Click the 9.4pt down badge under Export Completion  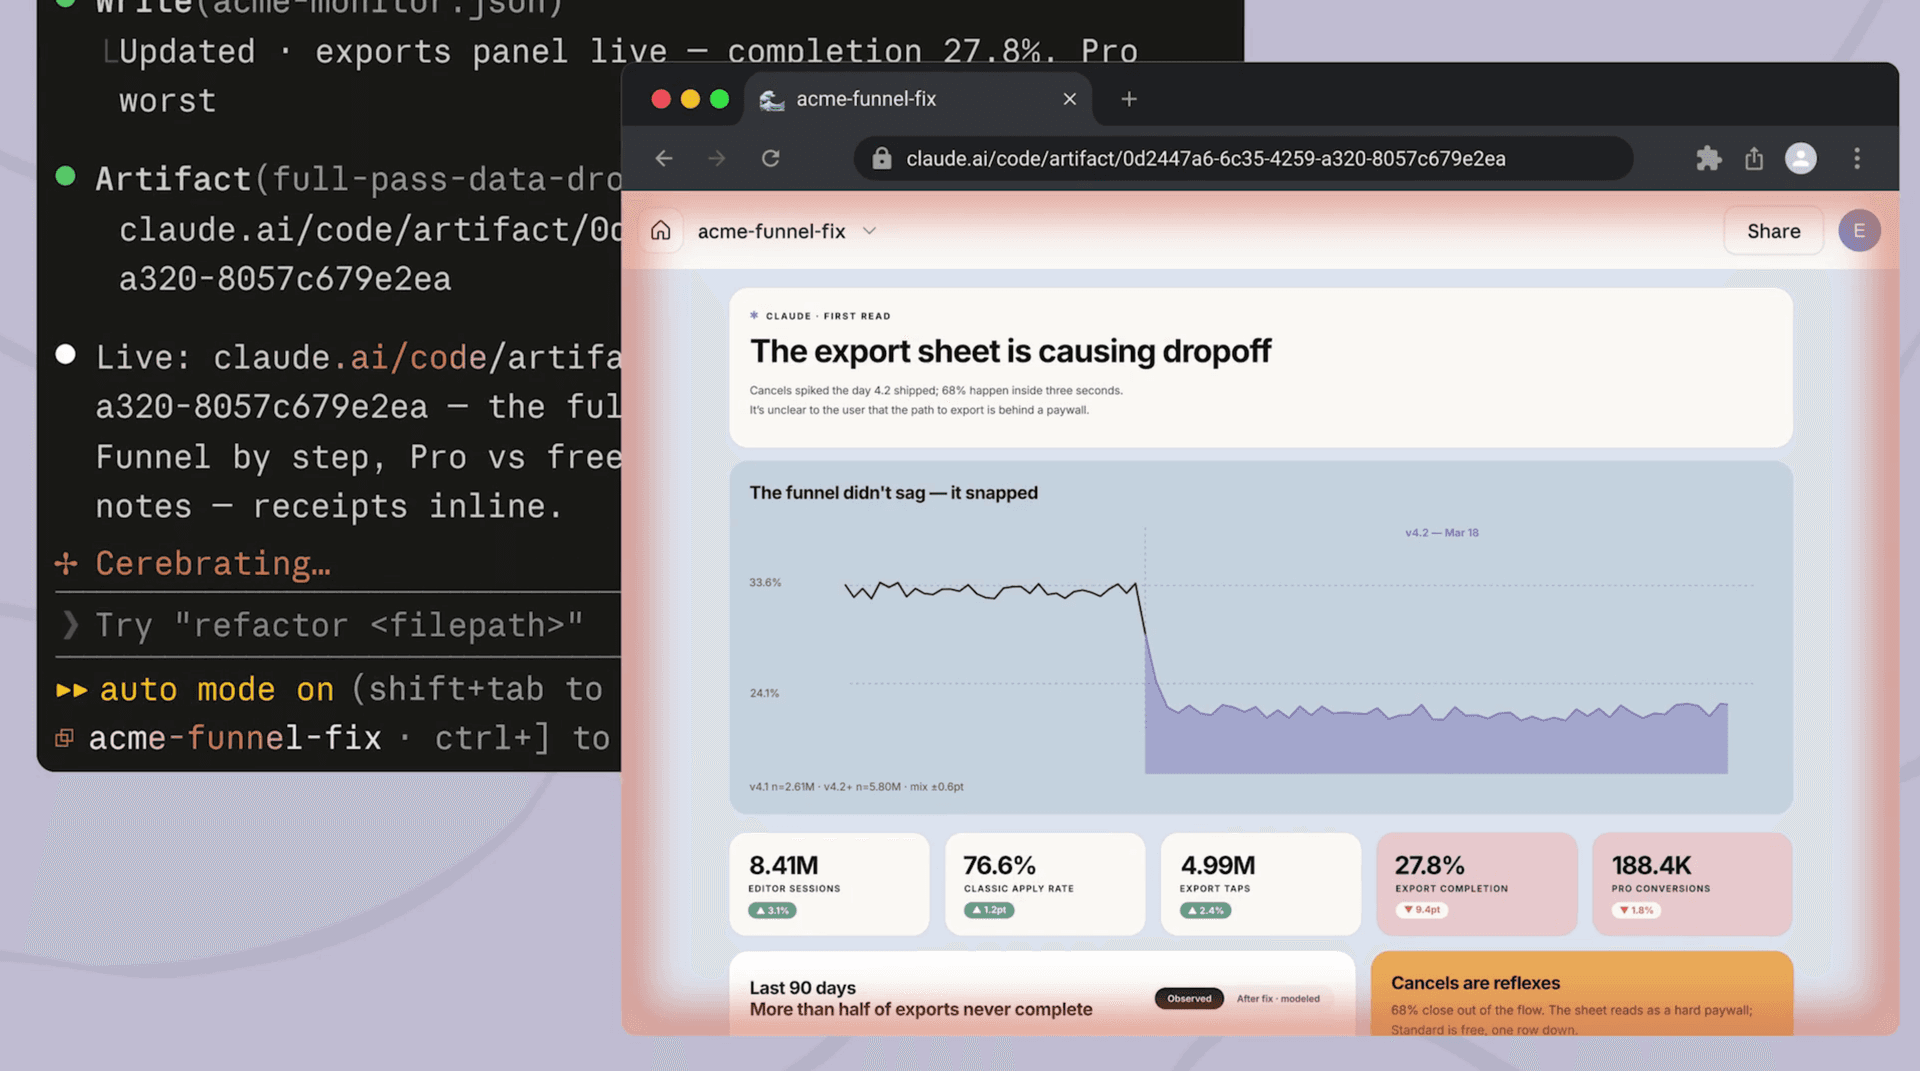[1422, 910]
